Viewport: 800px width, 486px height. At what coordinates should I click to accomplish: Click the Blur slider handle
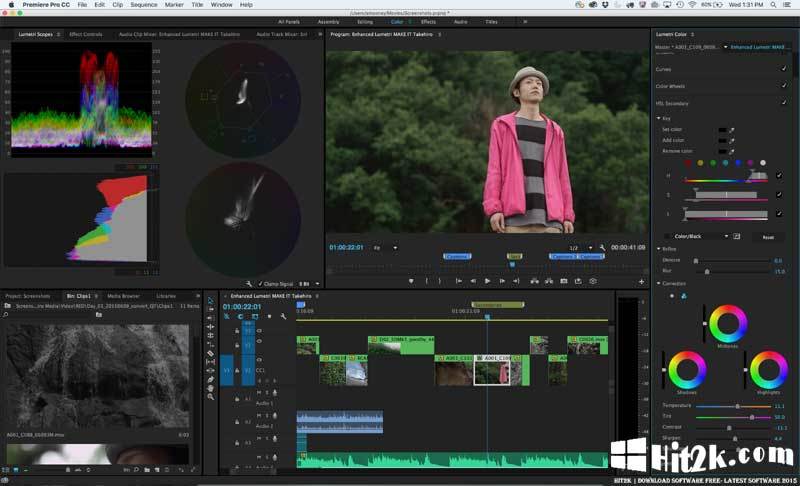click(x=707, y=272)
